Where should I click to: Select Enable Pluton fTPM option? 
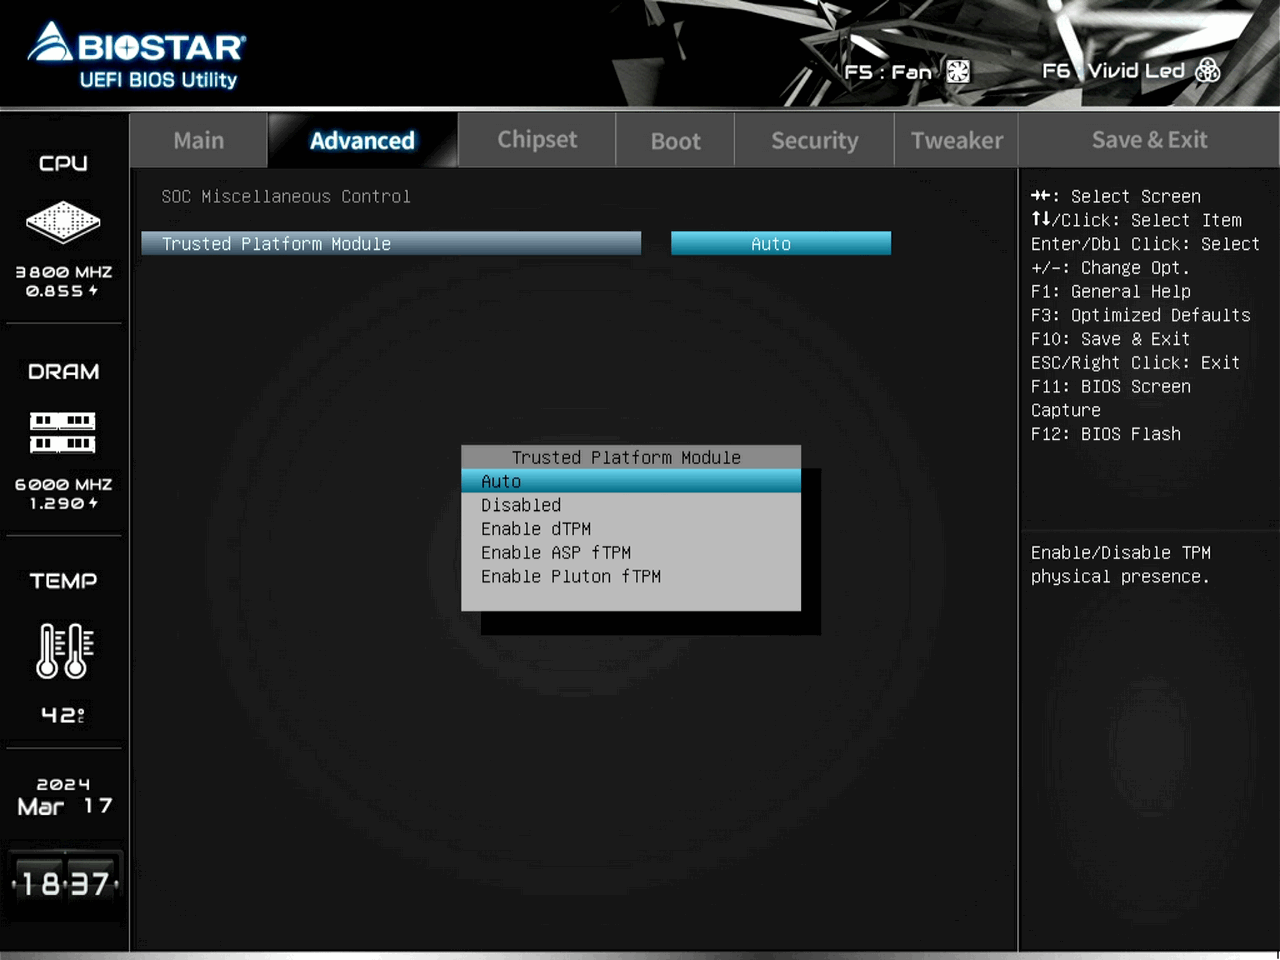pos(631,577)
